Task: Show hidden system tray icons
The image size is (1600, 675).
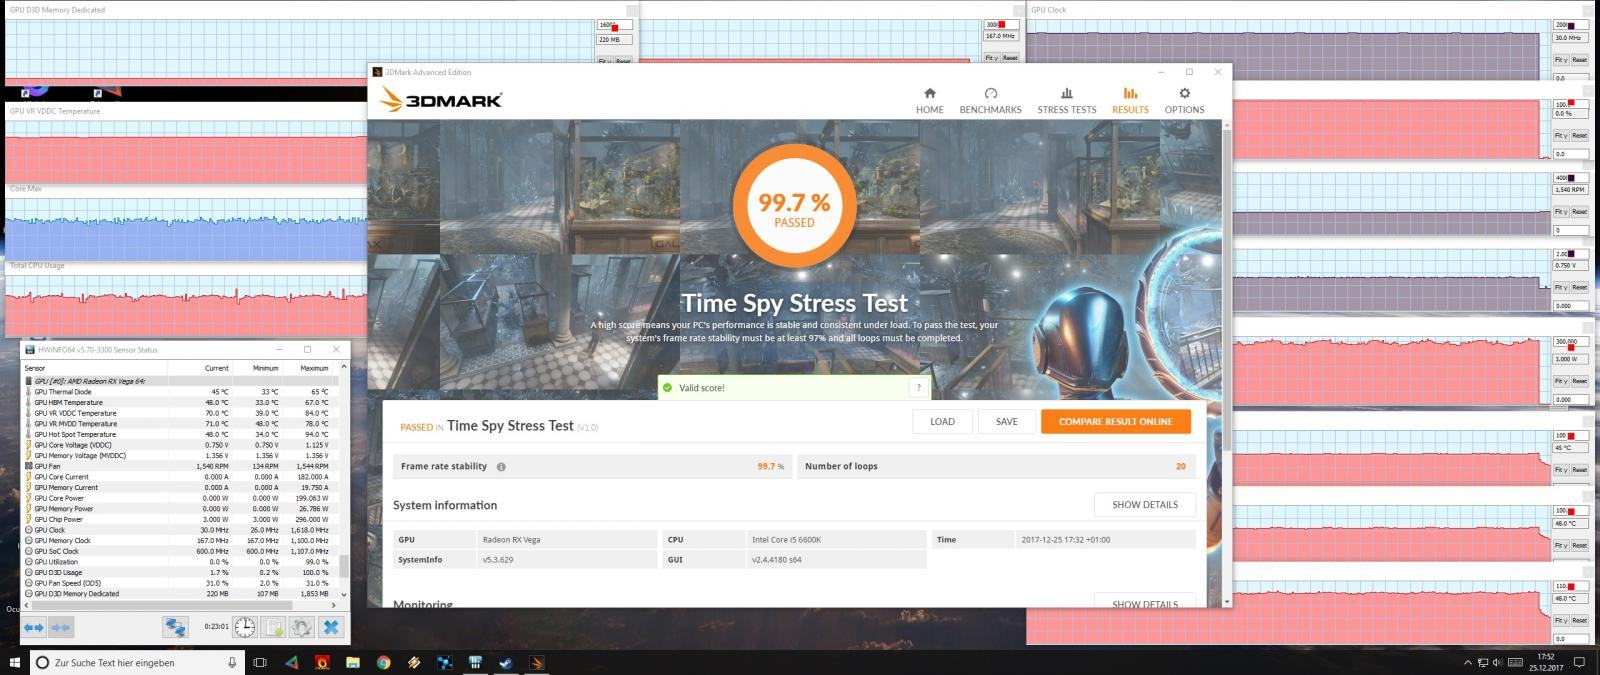Action: click(1467, 662)
